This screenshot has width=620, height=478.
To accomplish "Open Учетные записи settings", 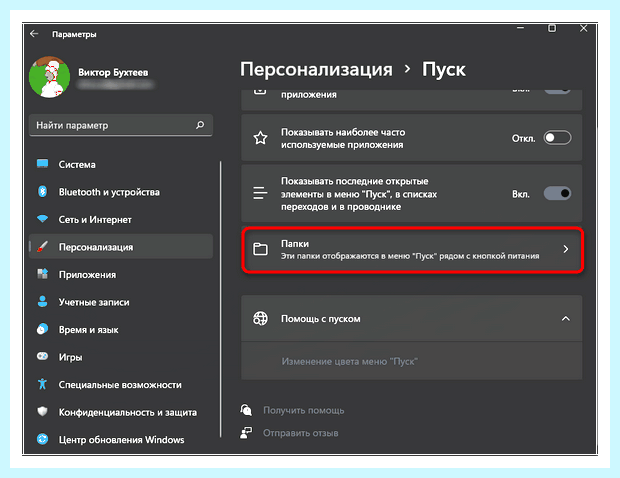I will click(121, 302).
